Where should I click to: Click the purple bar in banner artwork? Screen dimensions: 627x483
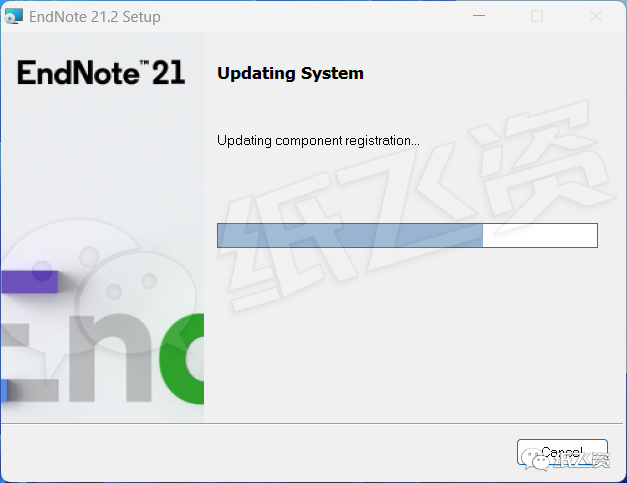point(29,282)
